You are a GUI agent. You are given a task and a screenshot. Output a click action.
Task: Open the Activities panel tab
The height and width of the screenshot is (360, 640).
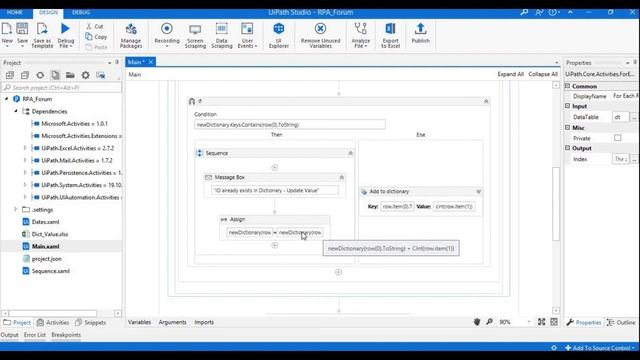pyautogui.click(x=53, y=322)
